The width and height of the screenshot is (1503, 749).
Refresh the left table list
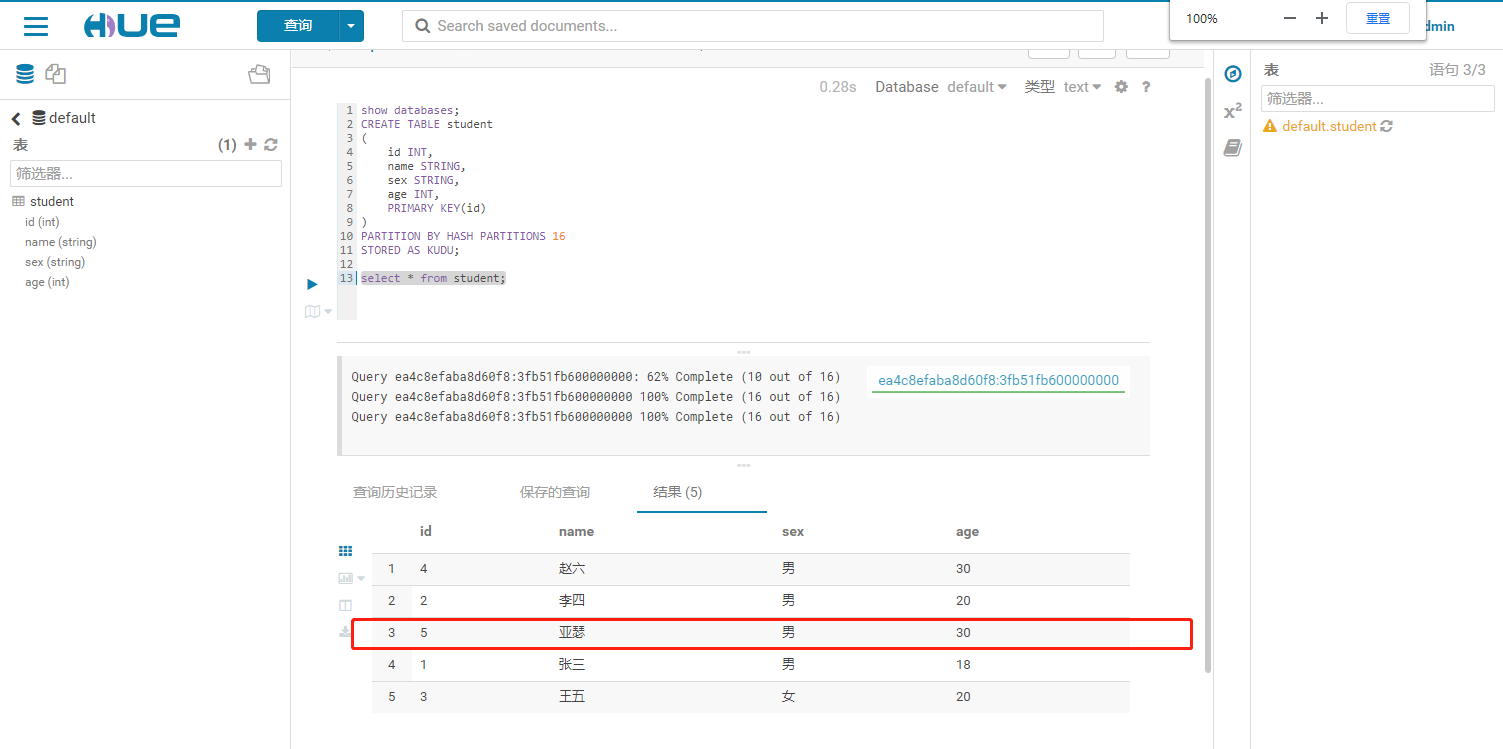click(x=270, y=145)
